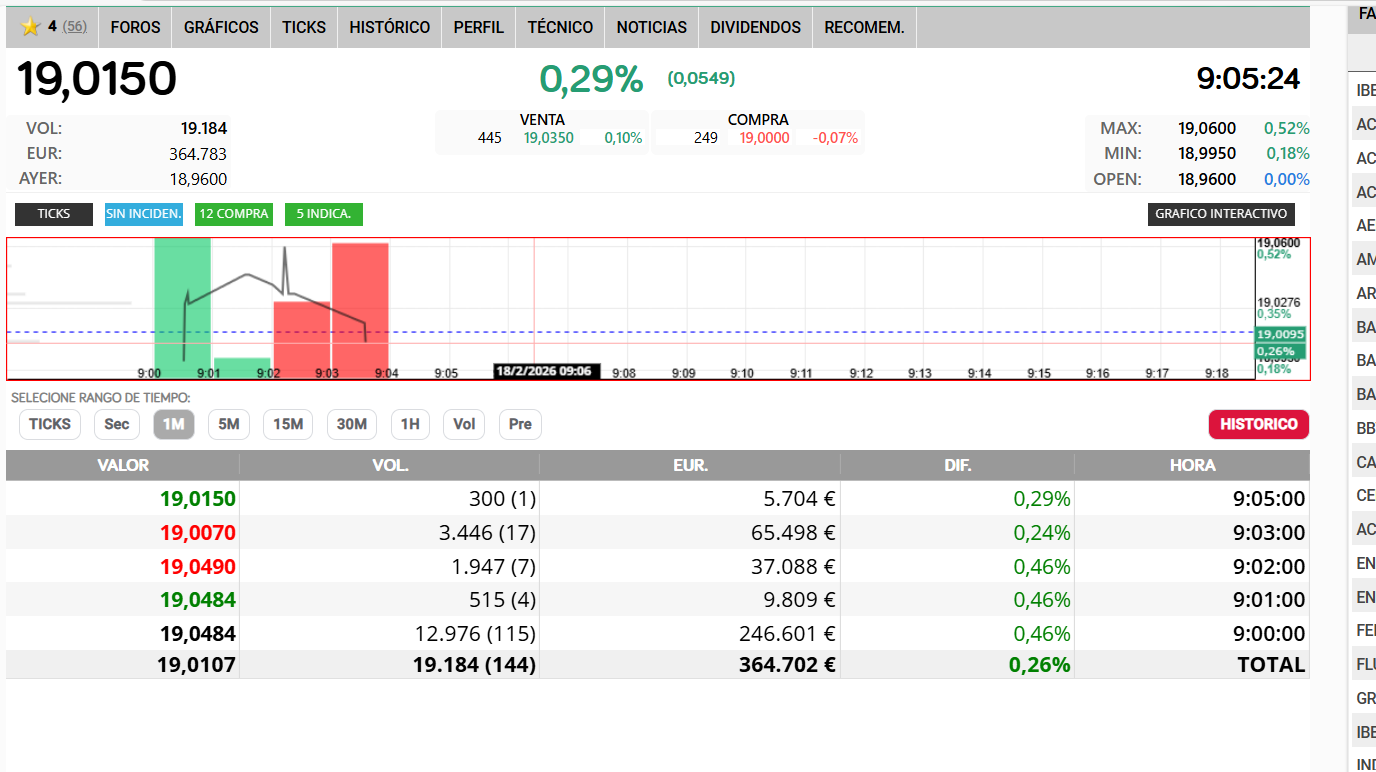Click the green 12 COMPRA badge
Viewport: 1376px width, 772px height.
point(234,214)
